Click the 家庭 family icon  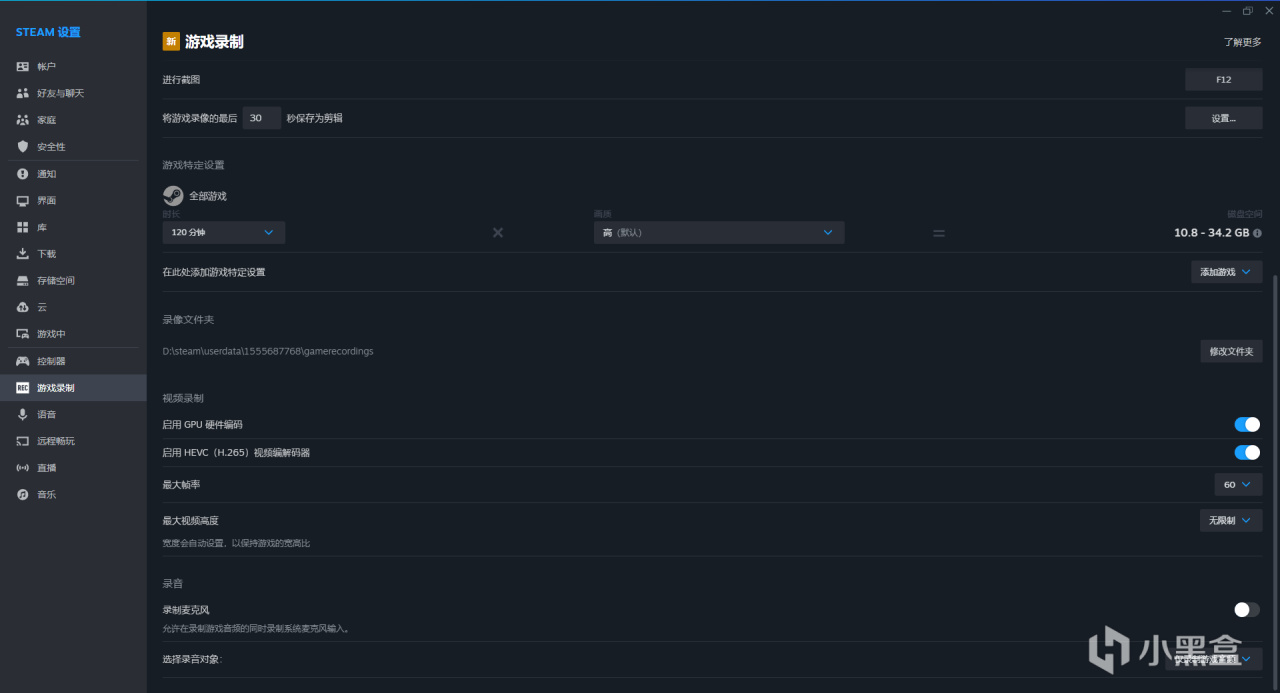[x=23, y=120]
